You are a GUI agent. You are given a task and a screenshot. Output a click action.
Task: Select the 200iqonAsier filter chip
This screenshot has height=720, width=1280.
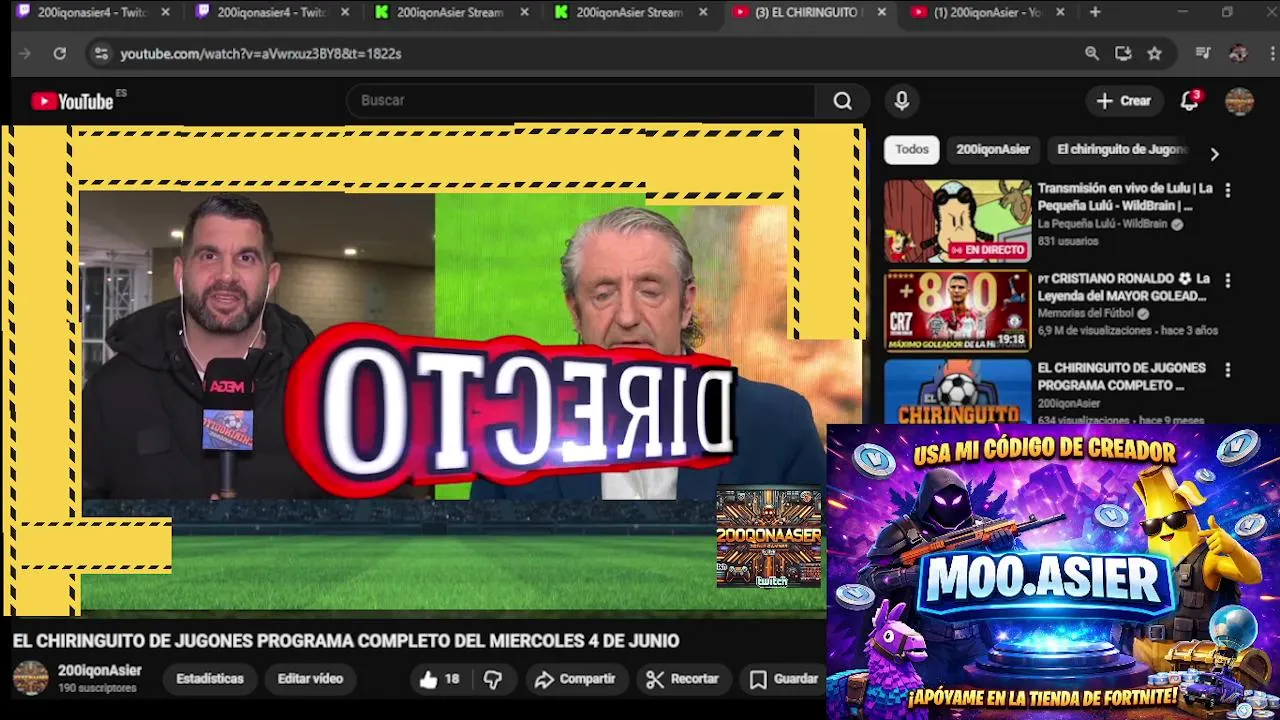[993, 149]
